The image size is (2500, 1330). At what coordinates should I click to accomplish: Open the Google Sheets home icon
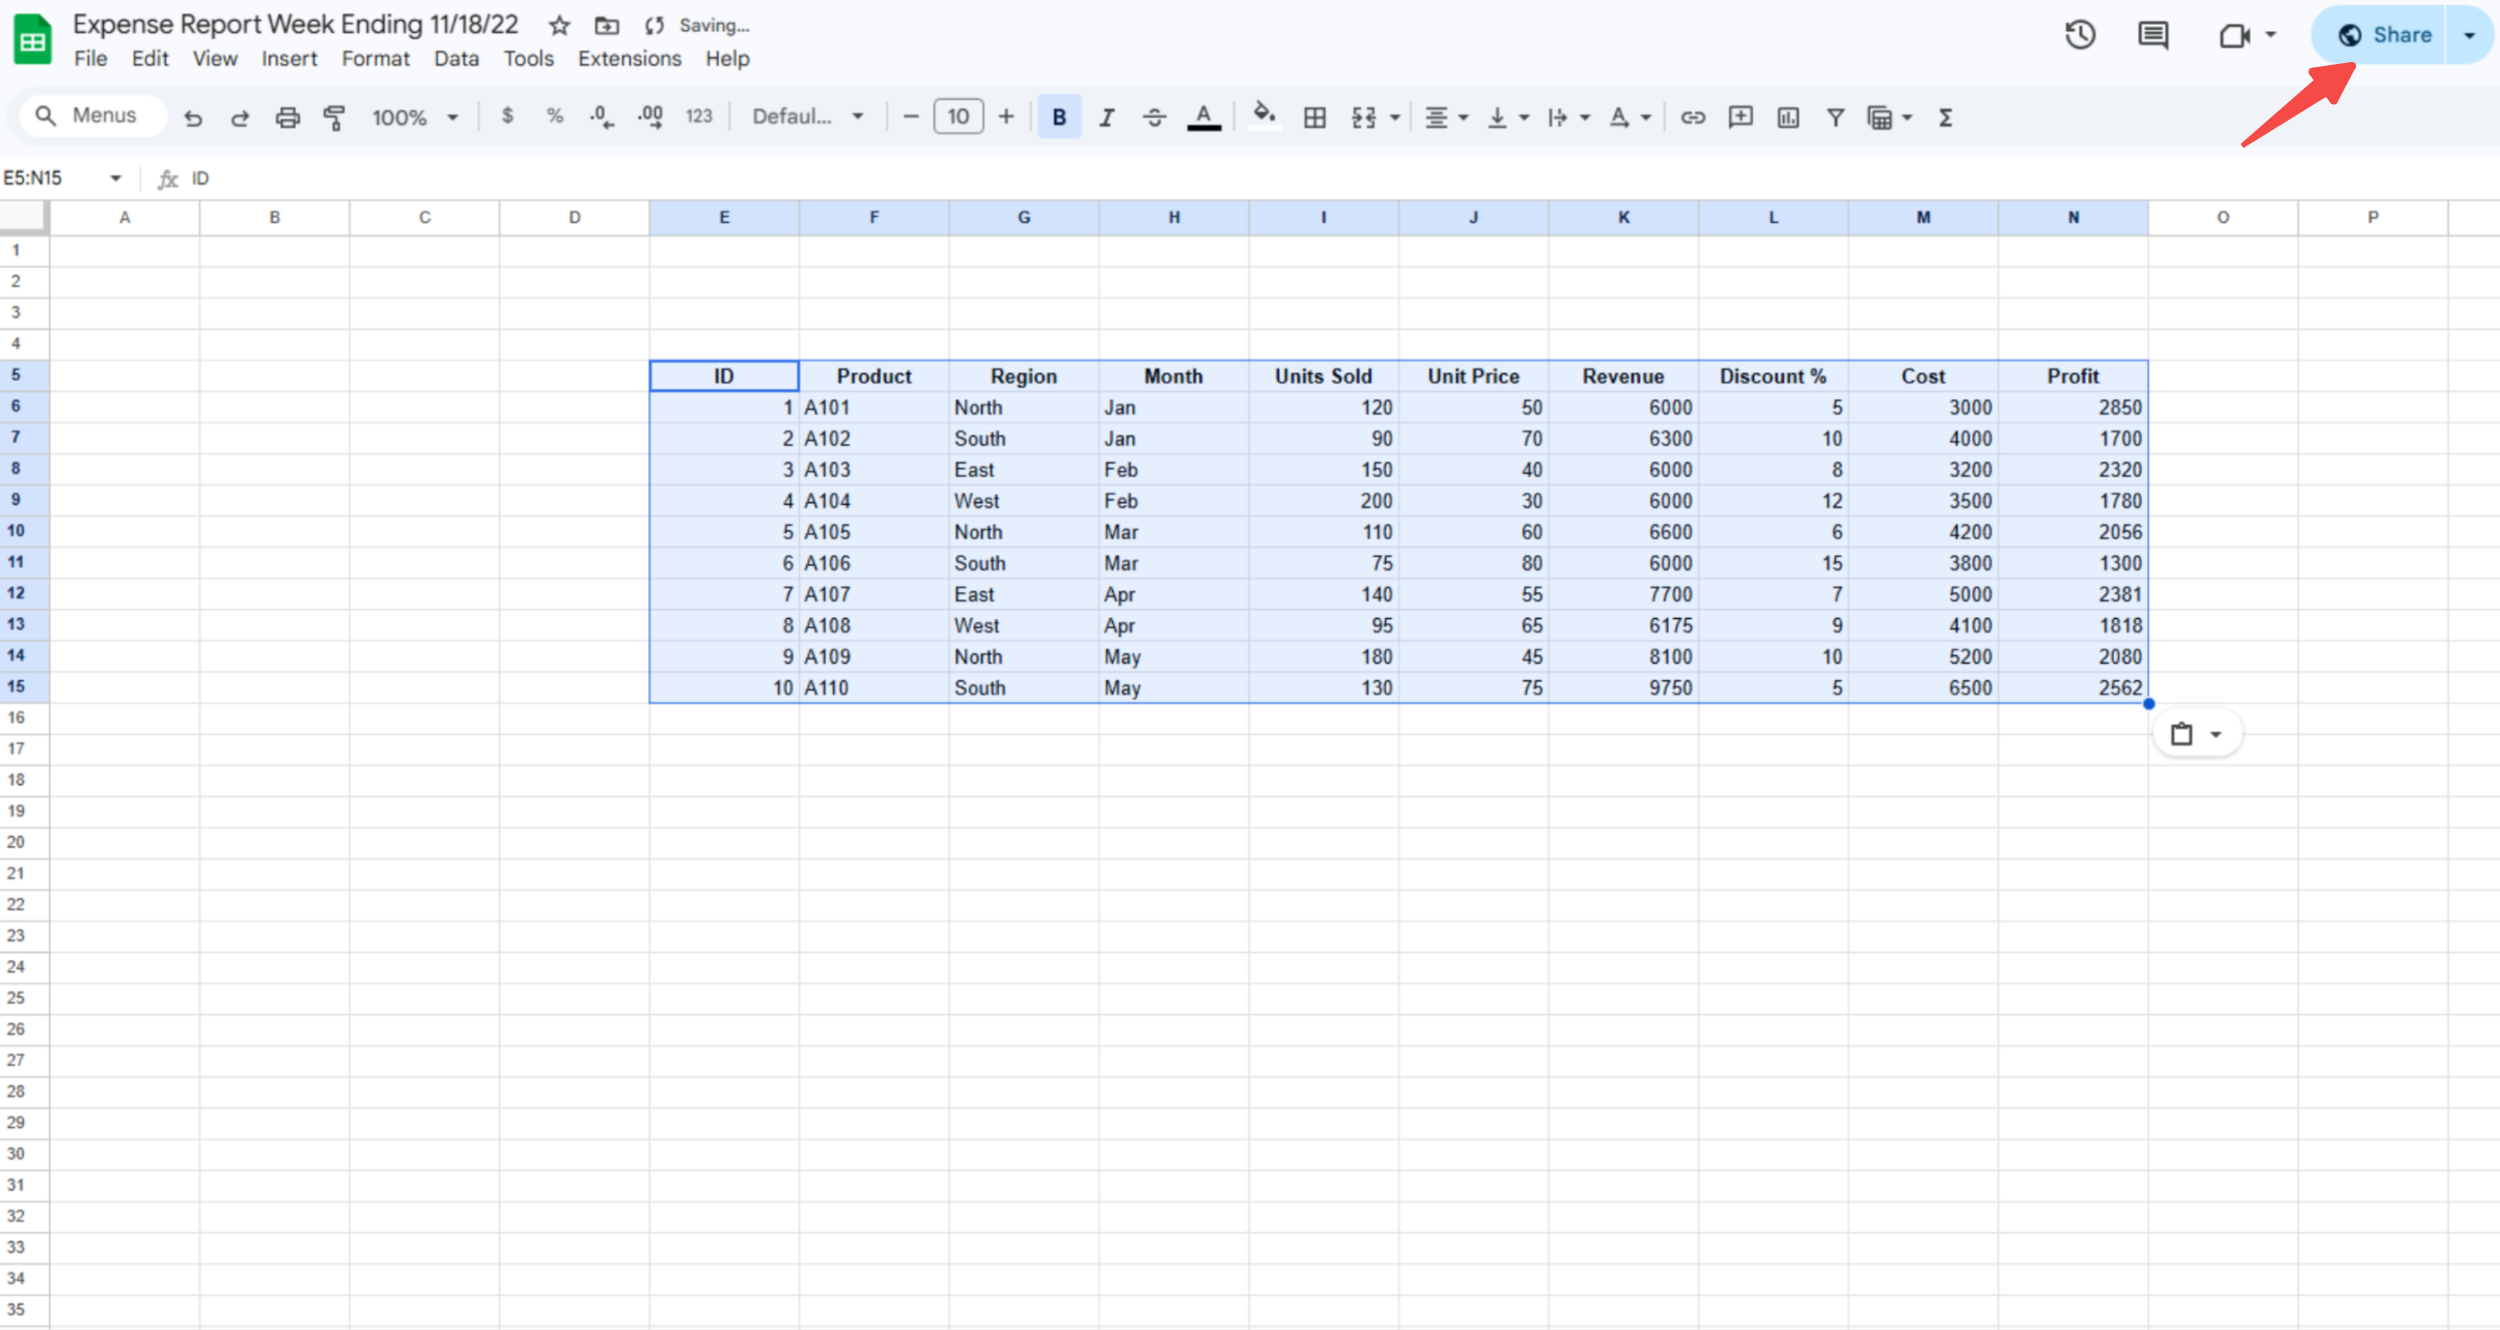click(x=32, y=40)
